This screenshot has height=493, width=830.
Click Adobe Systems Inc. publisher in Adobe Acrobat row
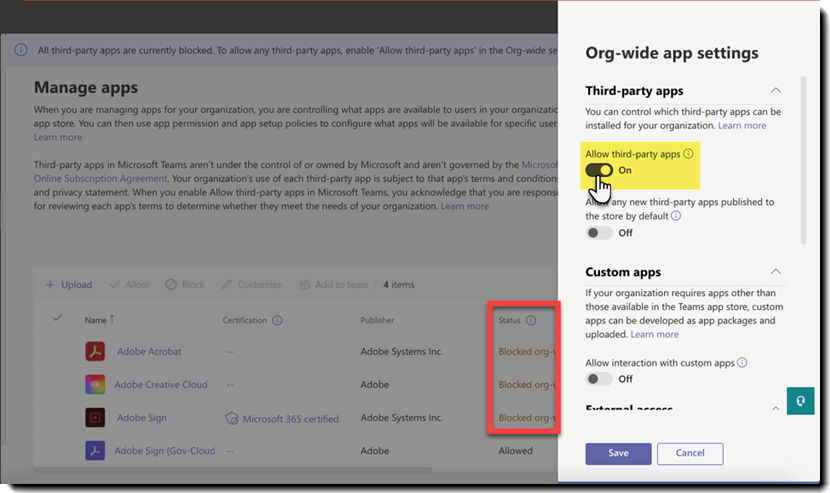point(401,351)
